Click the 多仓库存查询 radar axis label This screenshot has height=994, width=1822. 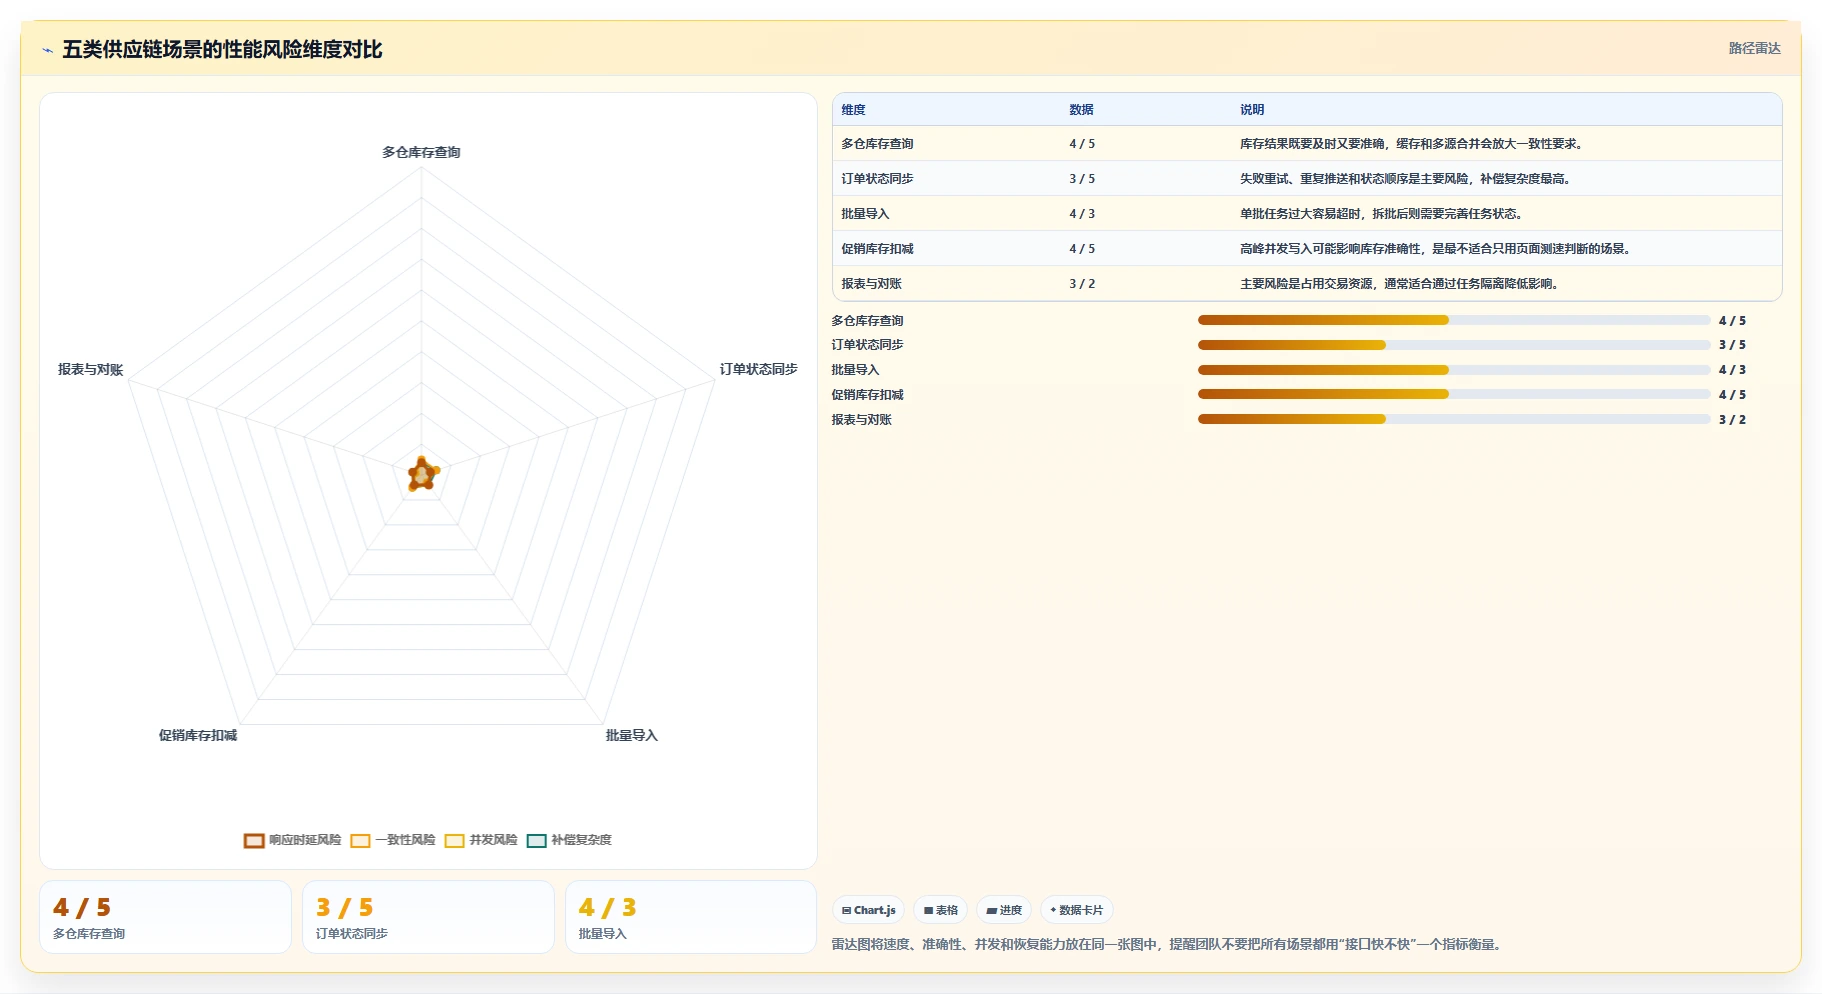tap(421, 152)
